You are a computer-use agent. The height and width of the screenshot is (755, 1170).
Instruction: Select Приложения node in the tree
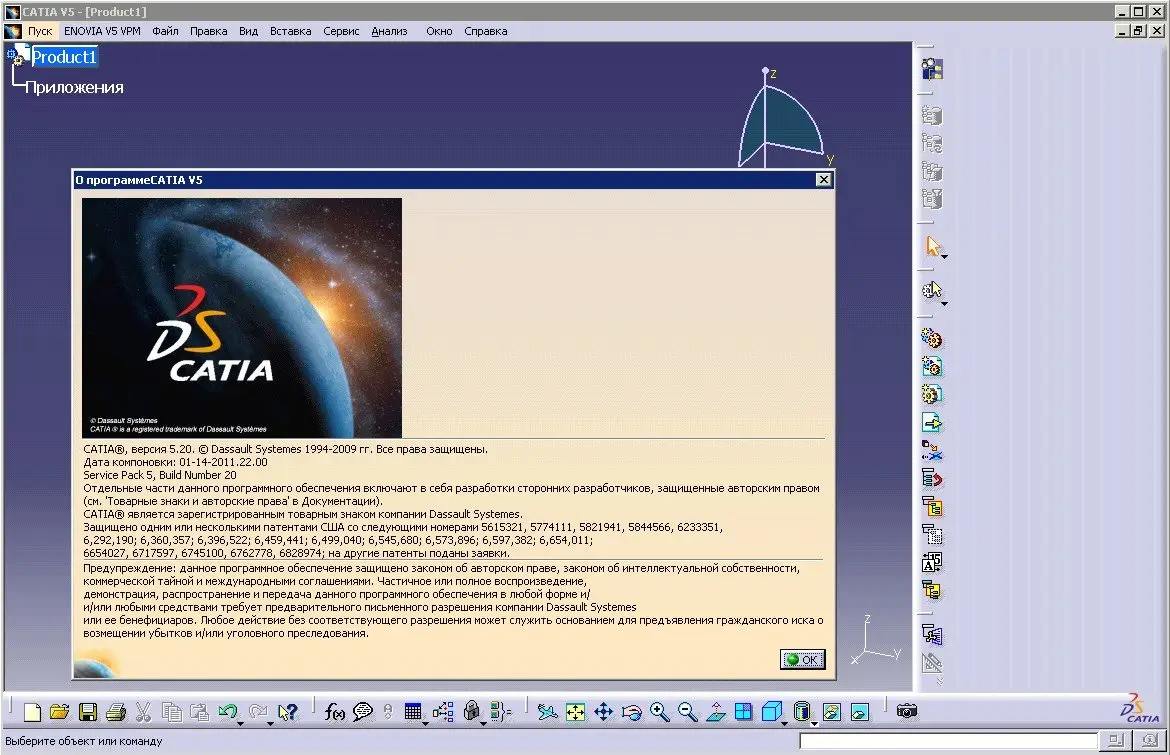[75, 87]
